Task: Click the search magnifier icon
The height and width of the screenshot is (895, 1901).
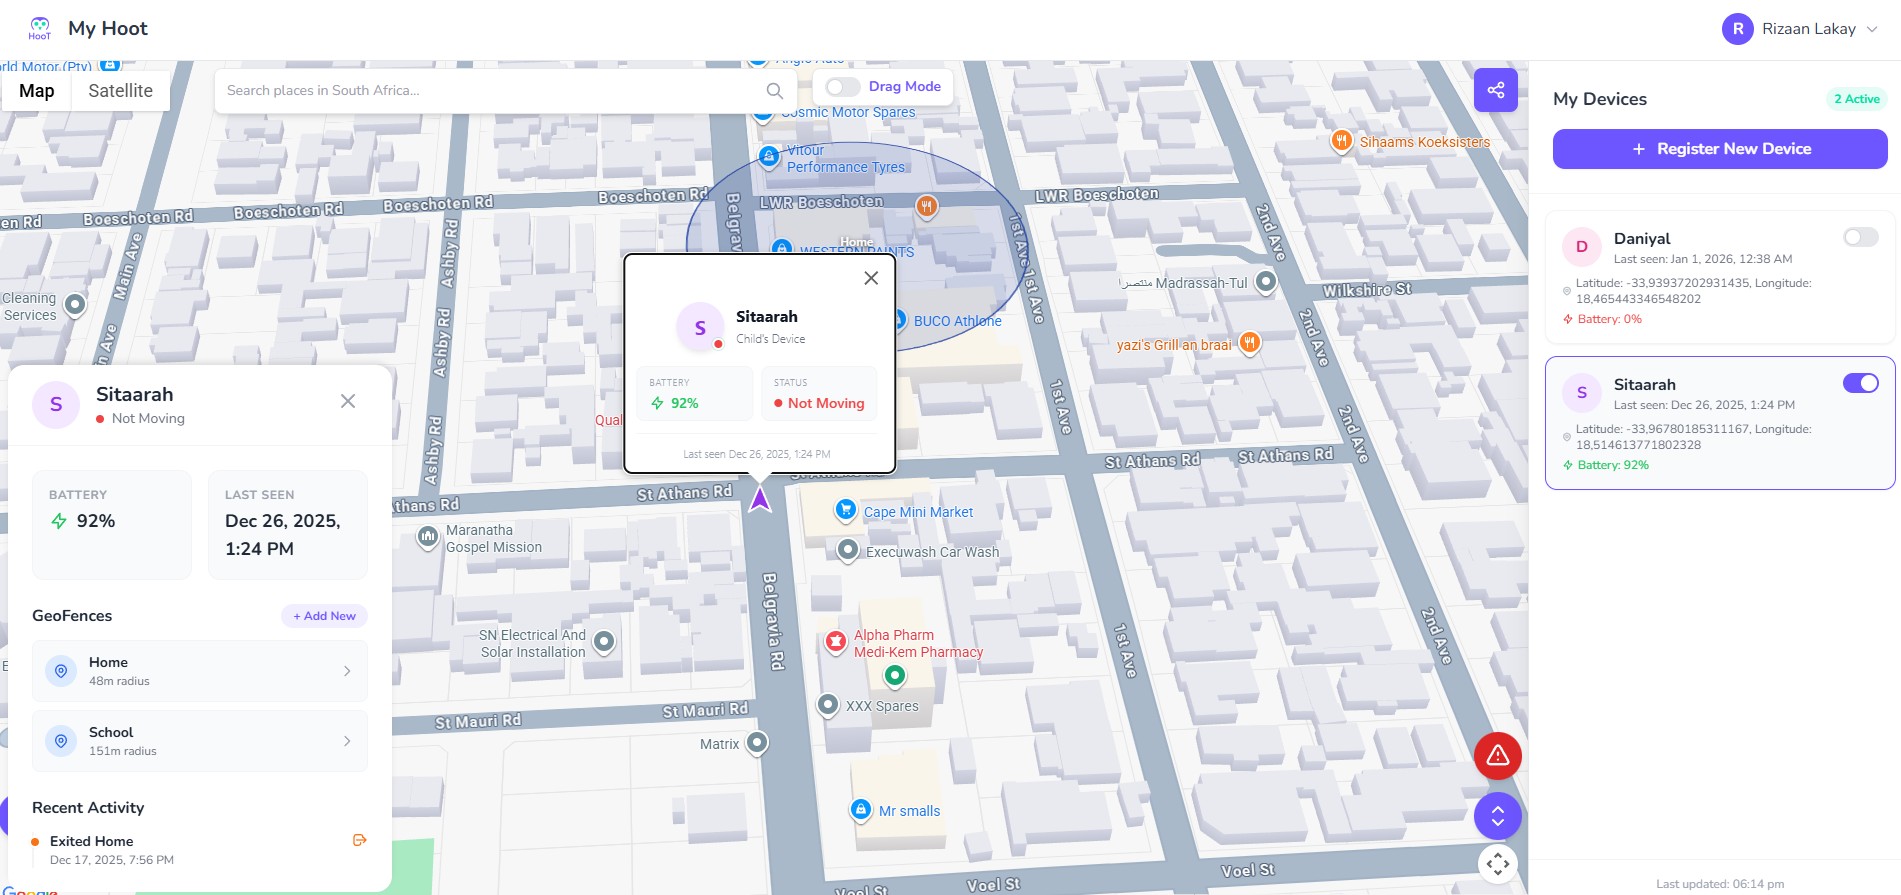Action: pyautogui.click(x=774, y=91)
